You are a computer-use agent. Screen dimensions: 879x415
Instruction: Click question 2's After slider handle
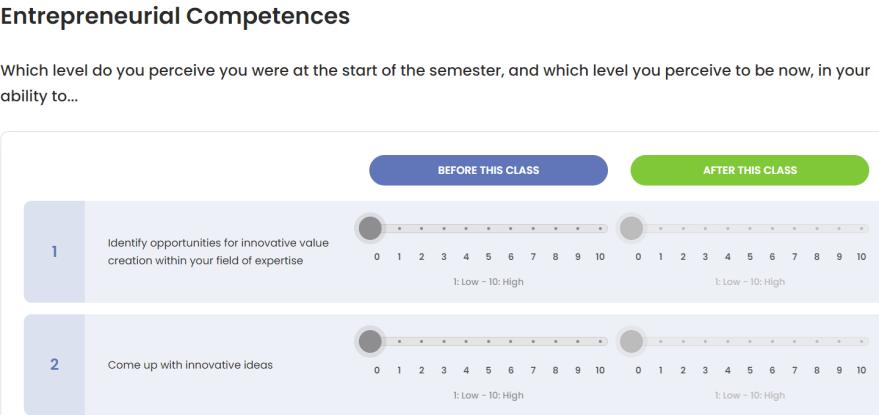pos(632,340)
